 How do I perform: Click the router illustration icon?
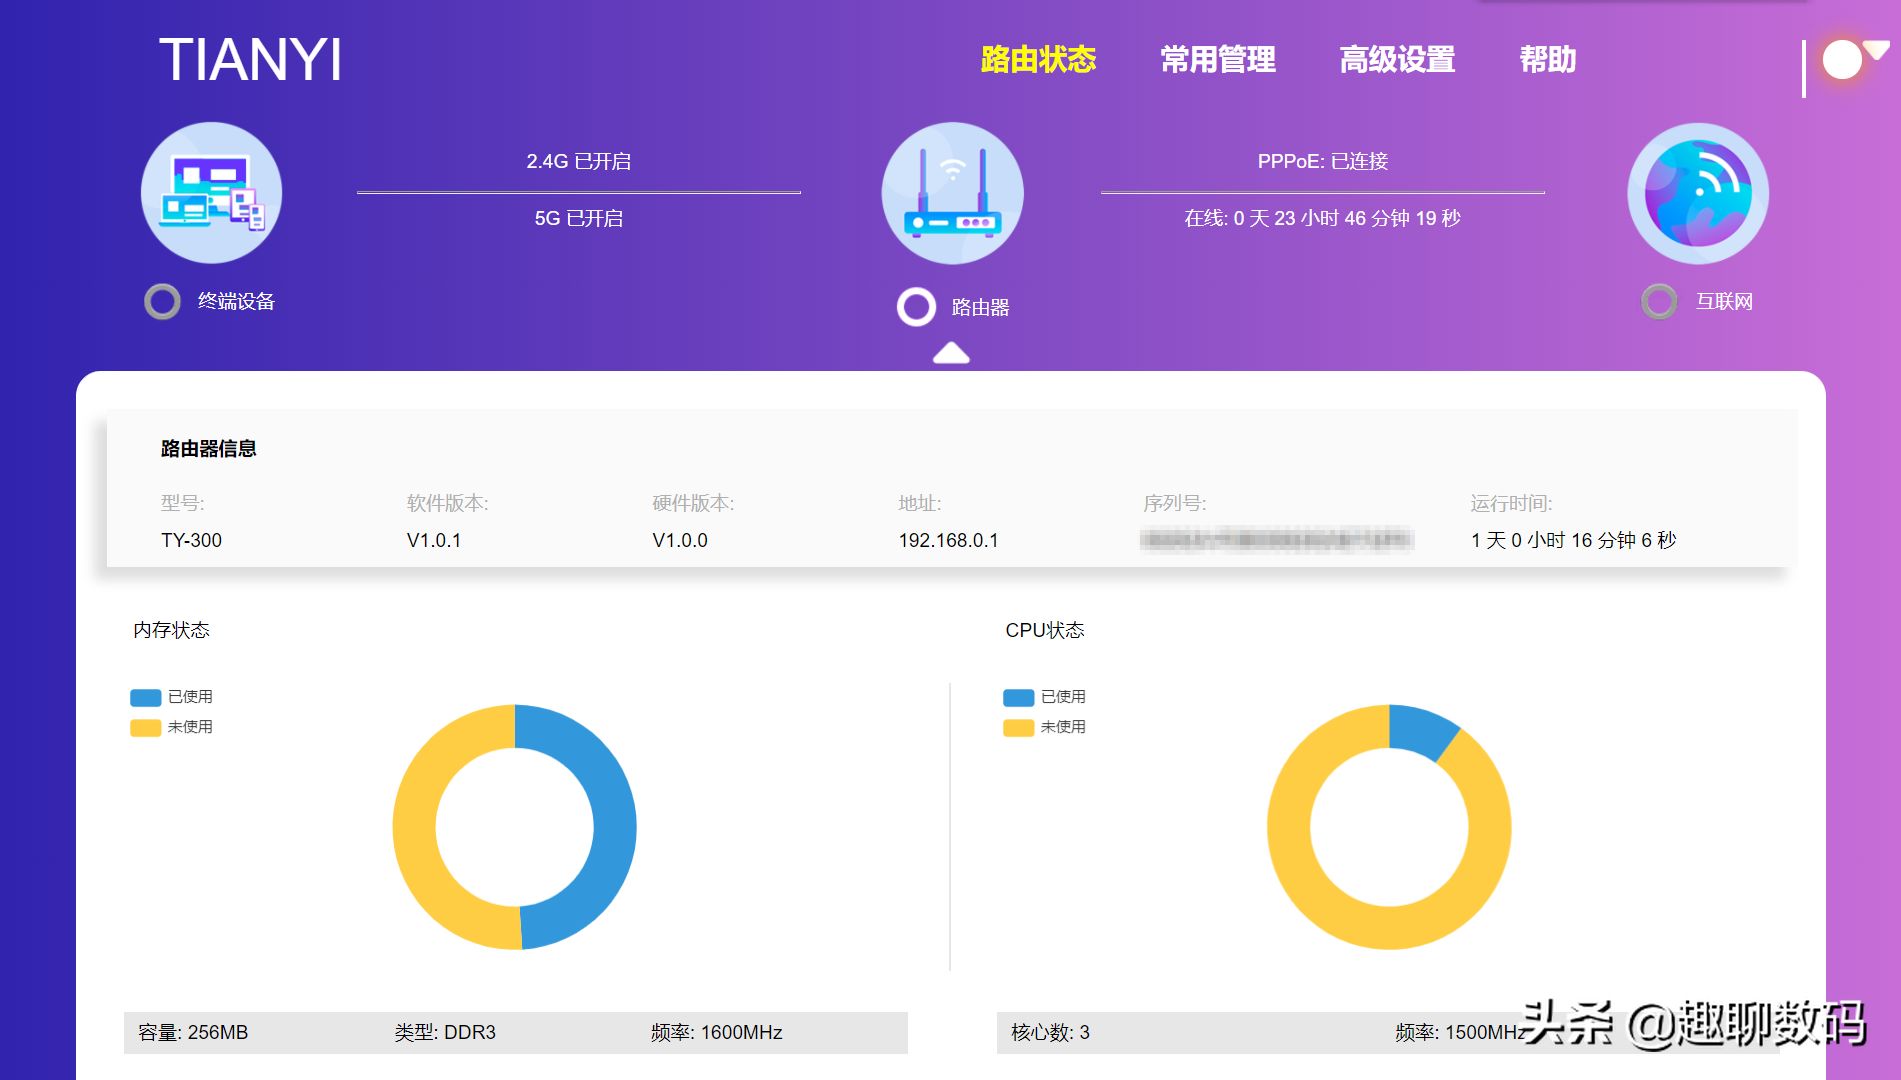coord(952,193)
